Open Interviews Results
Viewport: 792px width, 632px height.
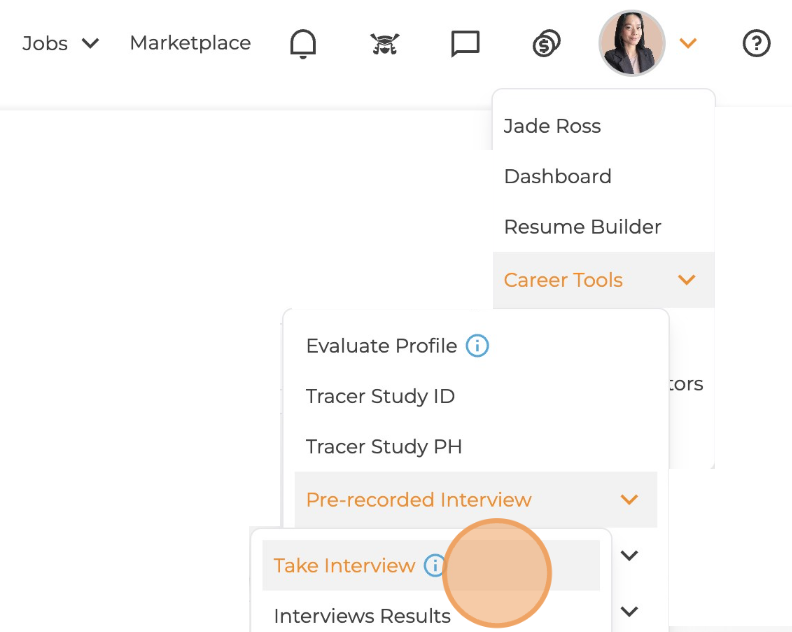click(362, 616)
